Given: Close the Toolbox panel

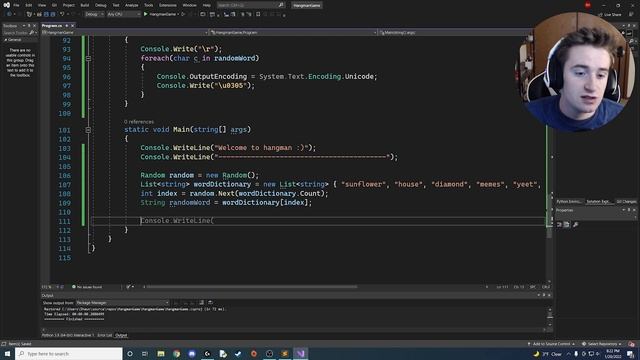Looking at the screenshot, I should [34, 26].
